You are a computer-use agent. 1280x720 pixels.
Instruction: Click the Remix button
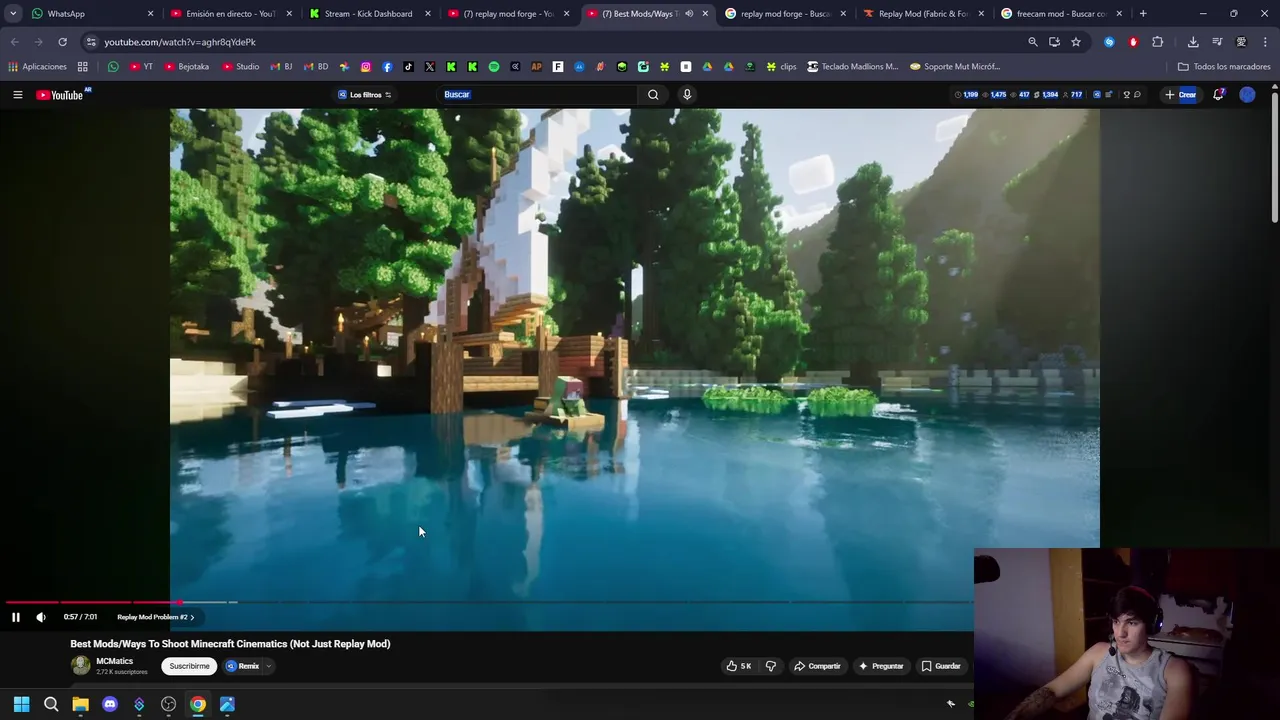coord(243,666)
